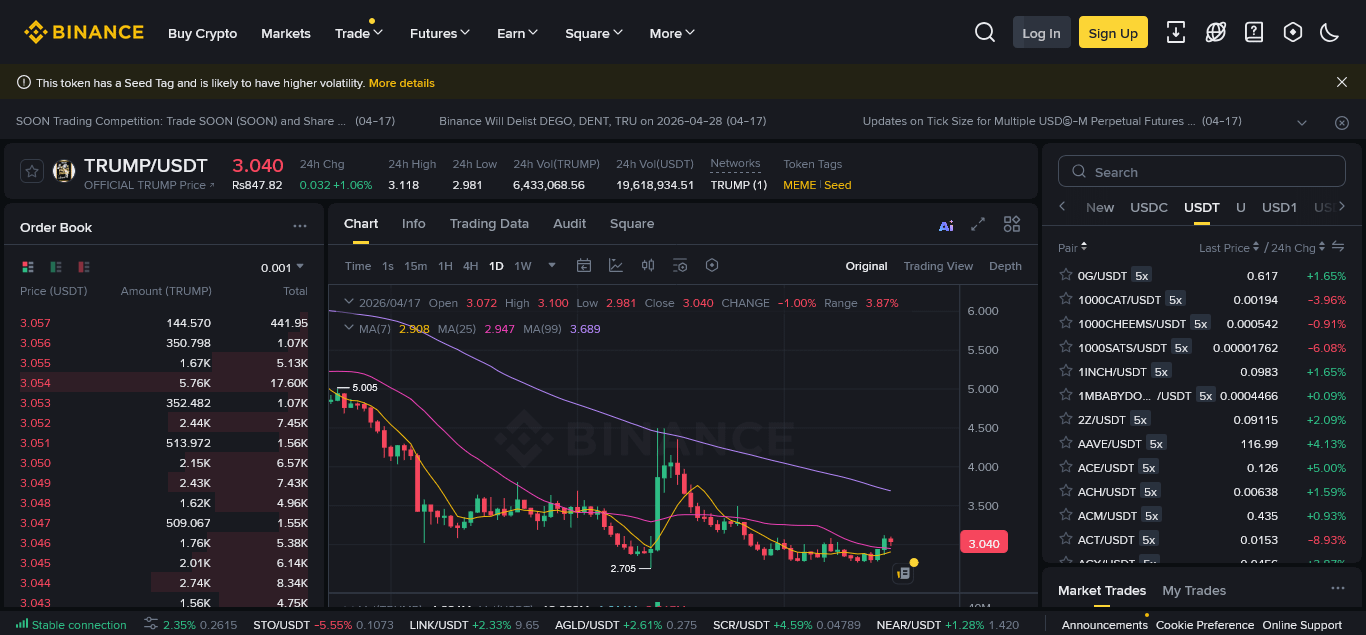This screenshot has width=1366, height=635.
Task: Open the More dropdown menu
Action: click(672, 33)
